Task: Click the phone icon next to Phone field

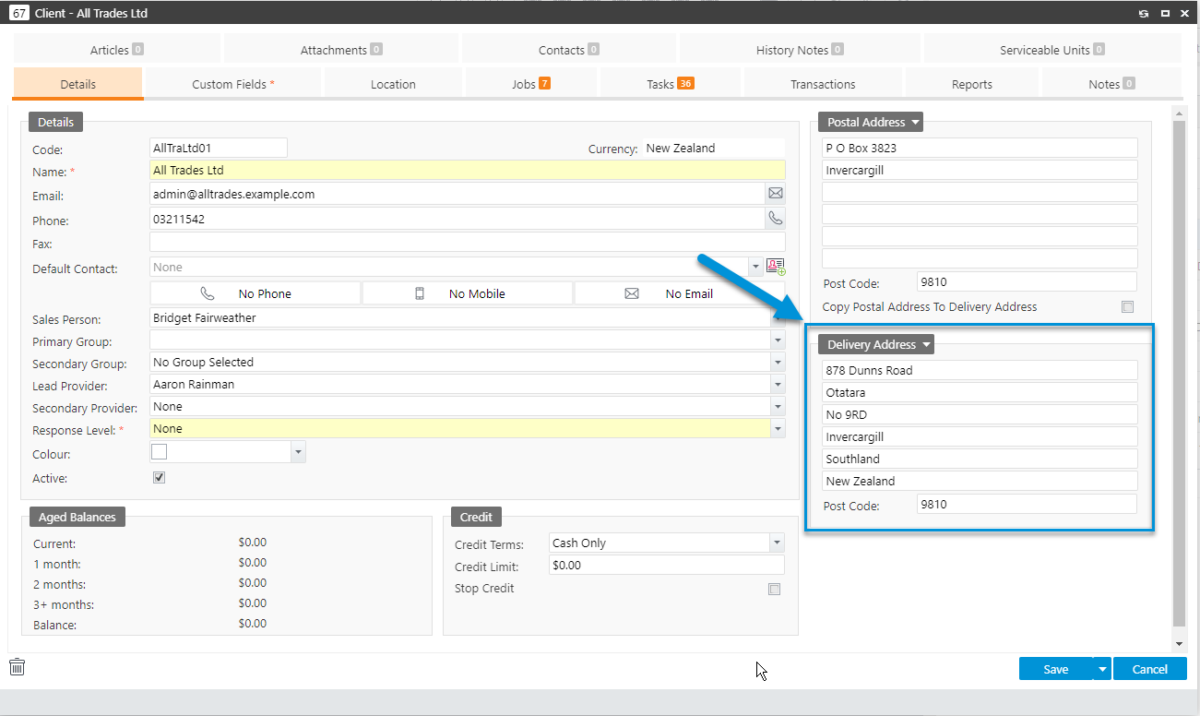Action: [x=775, y=217]
